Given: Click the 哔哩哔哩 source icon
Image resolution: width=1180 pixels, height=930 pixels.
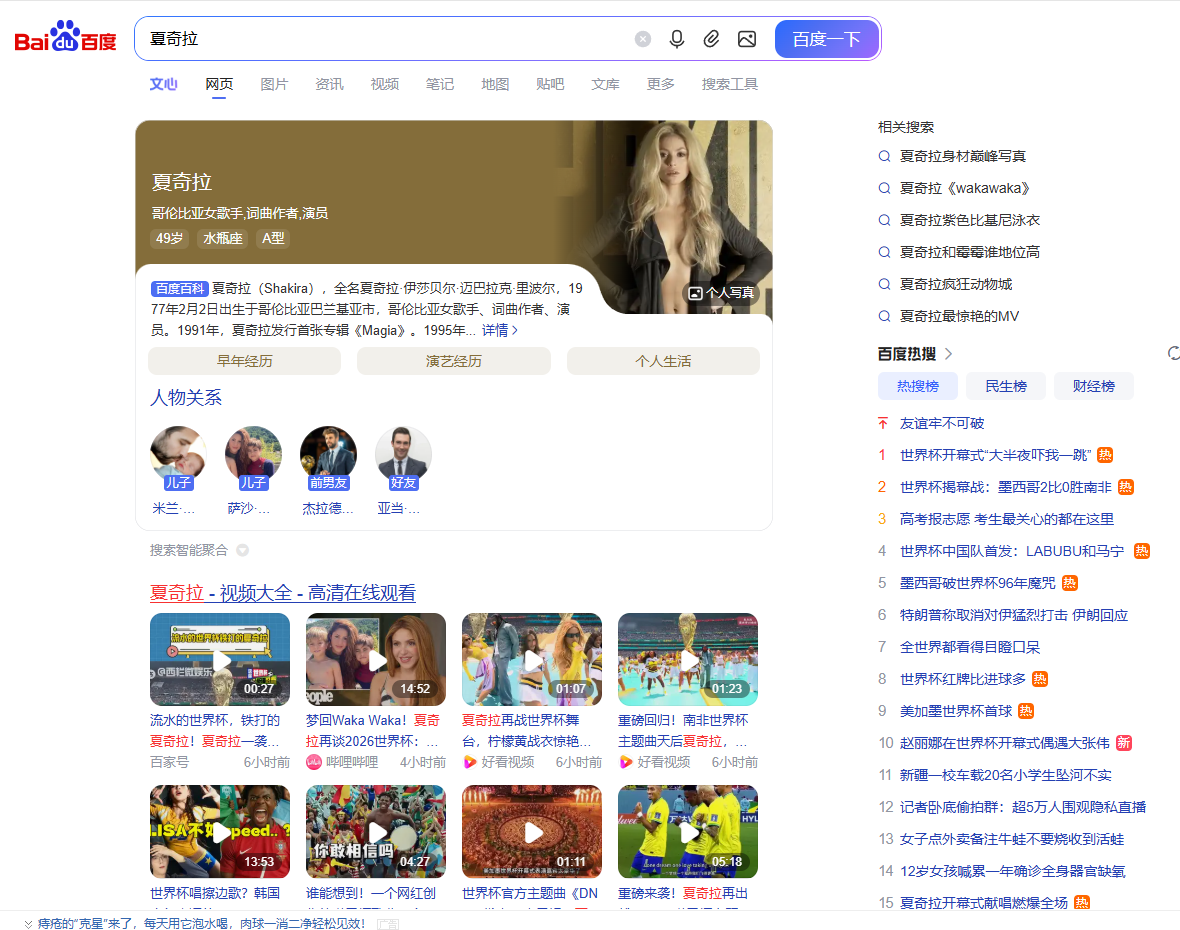Looking at the screenshot, I should click(314, 762).
